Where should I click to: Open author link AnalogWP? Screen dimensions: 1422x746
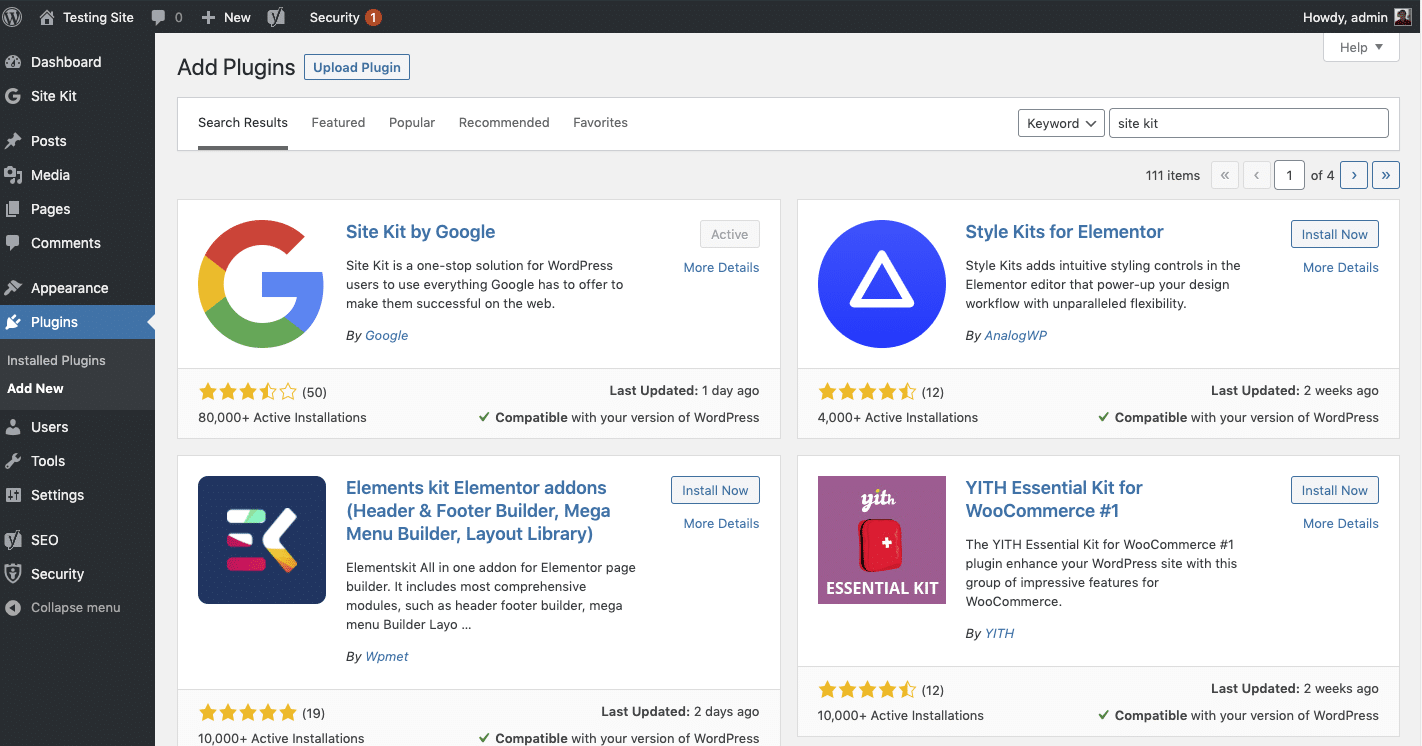point(1016,335)
